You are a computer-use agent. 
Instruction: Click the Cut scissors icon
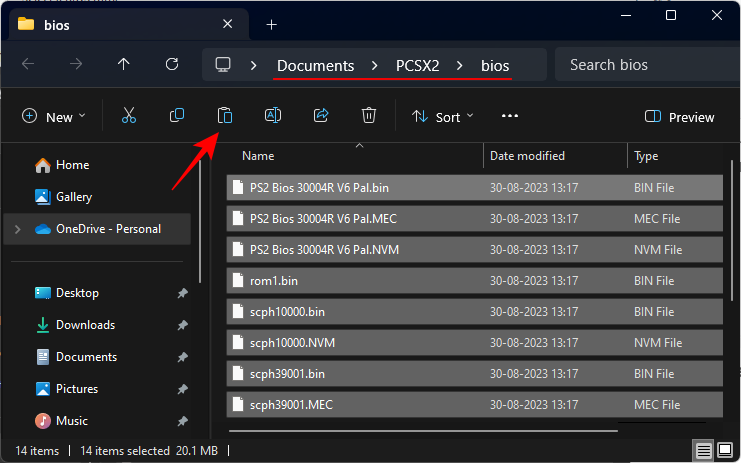[129, 115]
